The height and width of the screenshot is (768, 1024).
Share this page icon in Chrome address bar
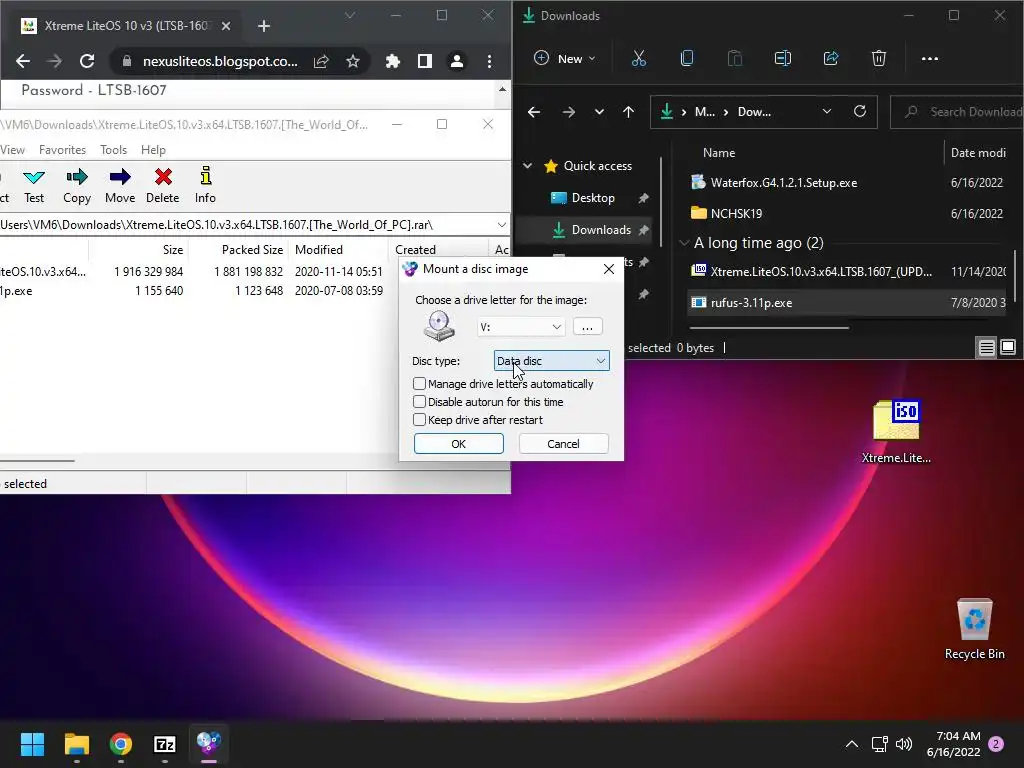coord(321,61)
